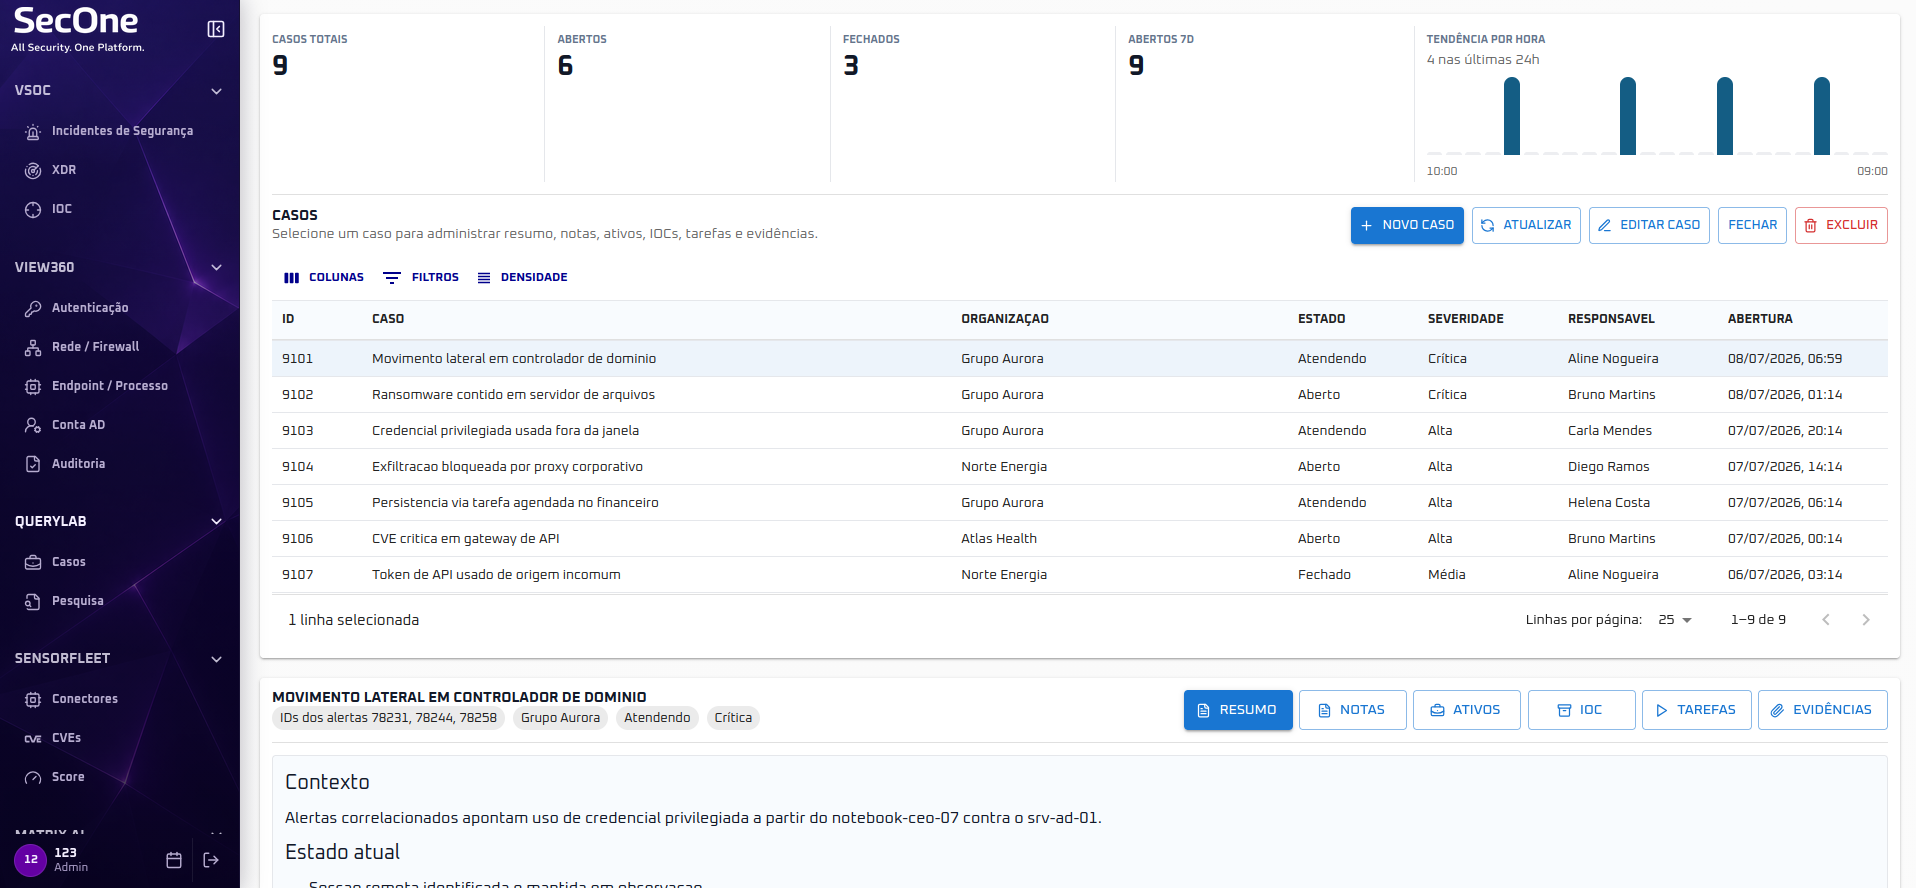The height and width of the screenshot is (888, 1916).
Task: Open COLUNAS column selector
Action: (x=324, y=278)
